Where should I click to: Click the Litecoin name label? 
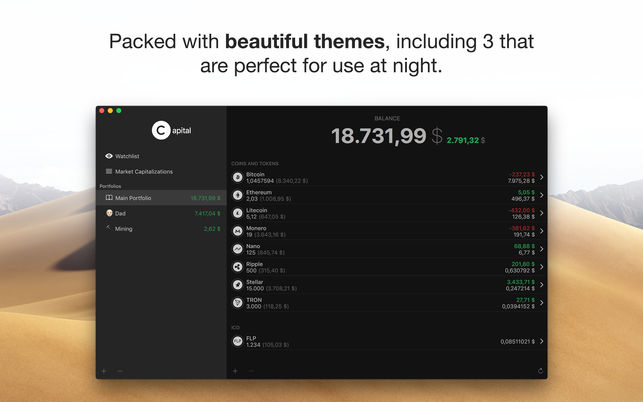[256, 210]
